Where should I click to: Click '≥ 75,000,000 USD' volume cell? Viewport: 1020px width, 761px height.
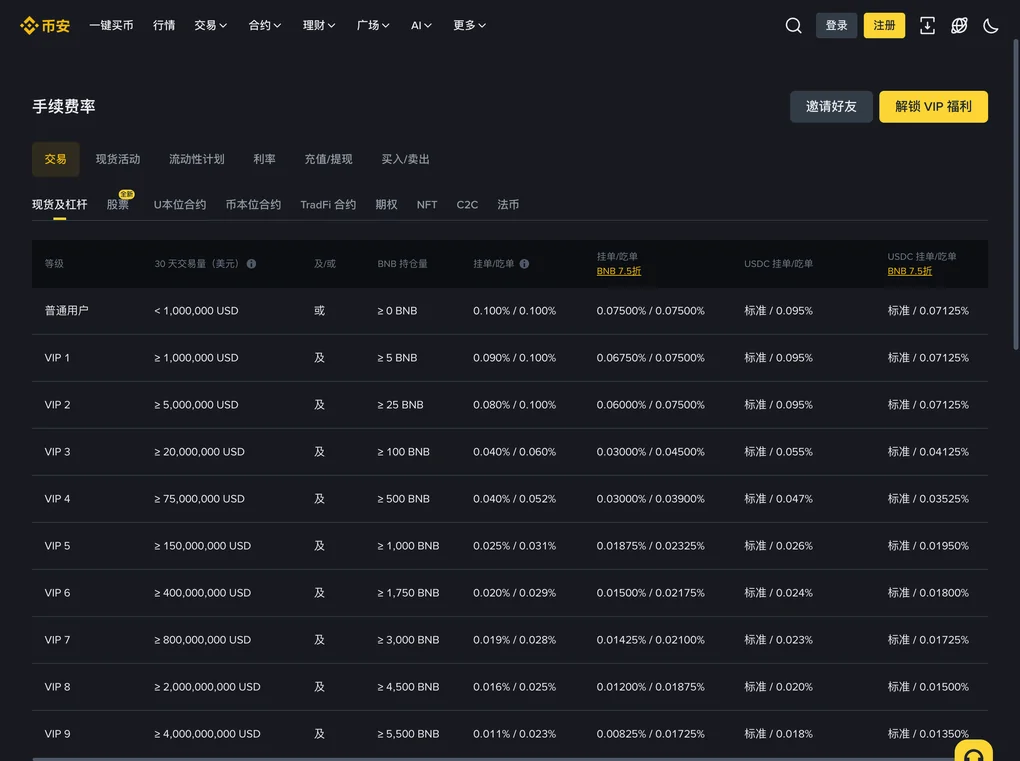[200, 499]
